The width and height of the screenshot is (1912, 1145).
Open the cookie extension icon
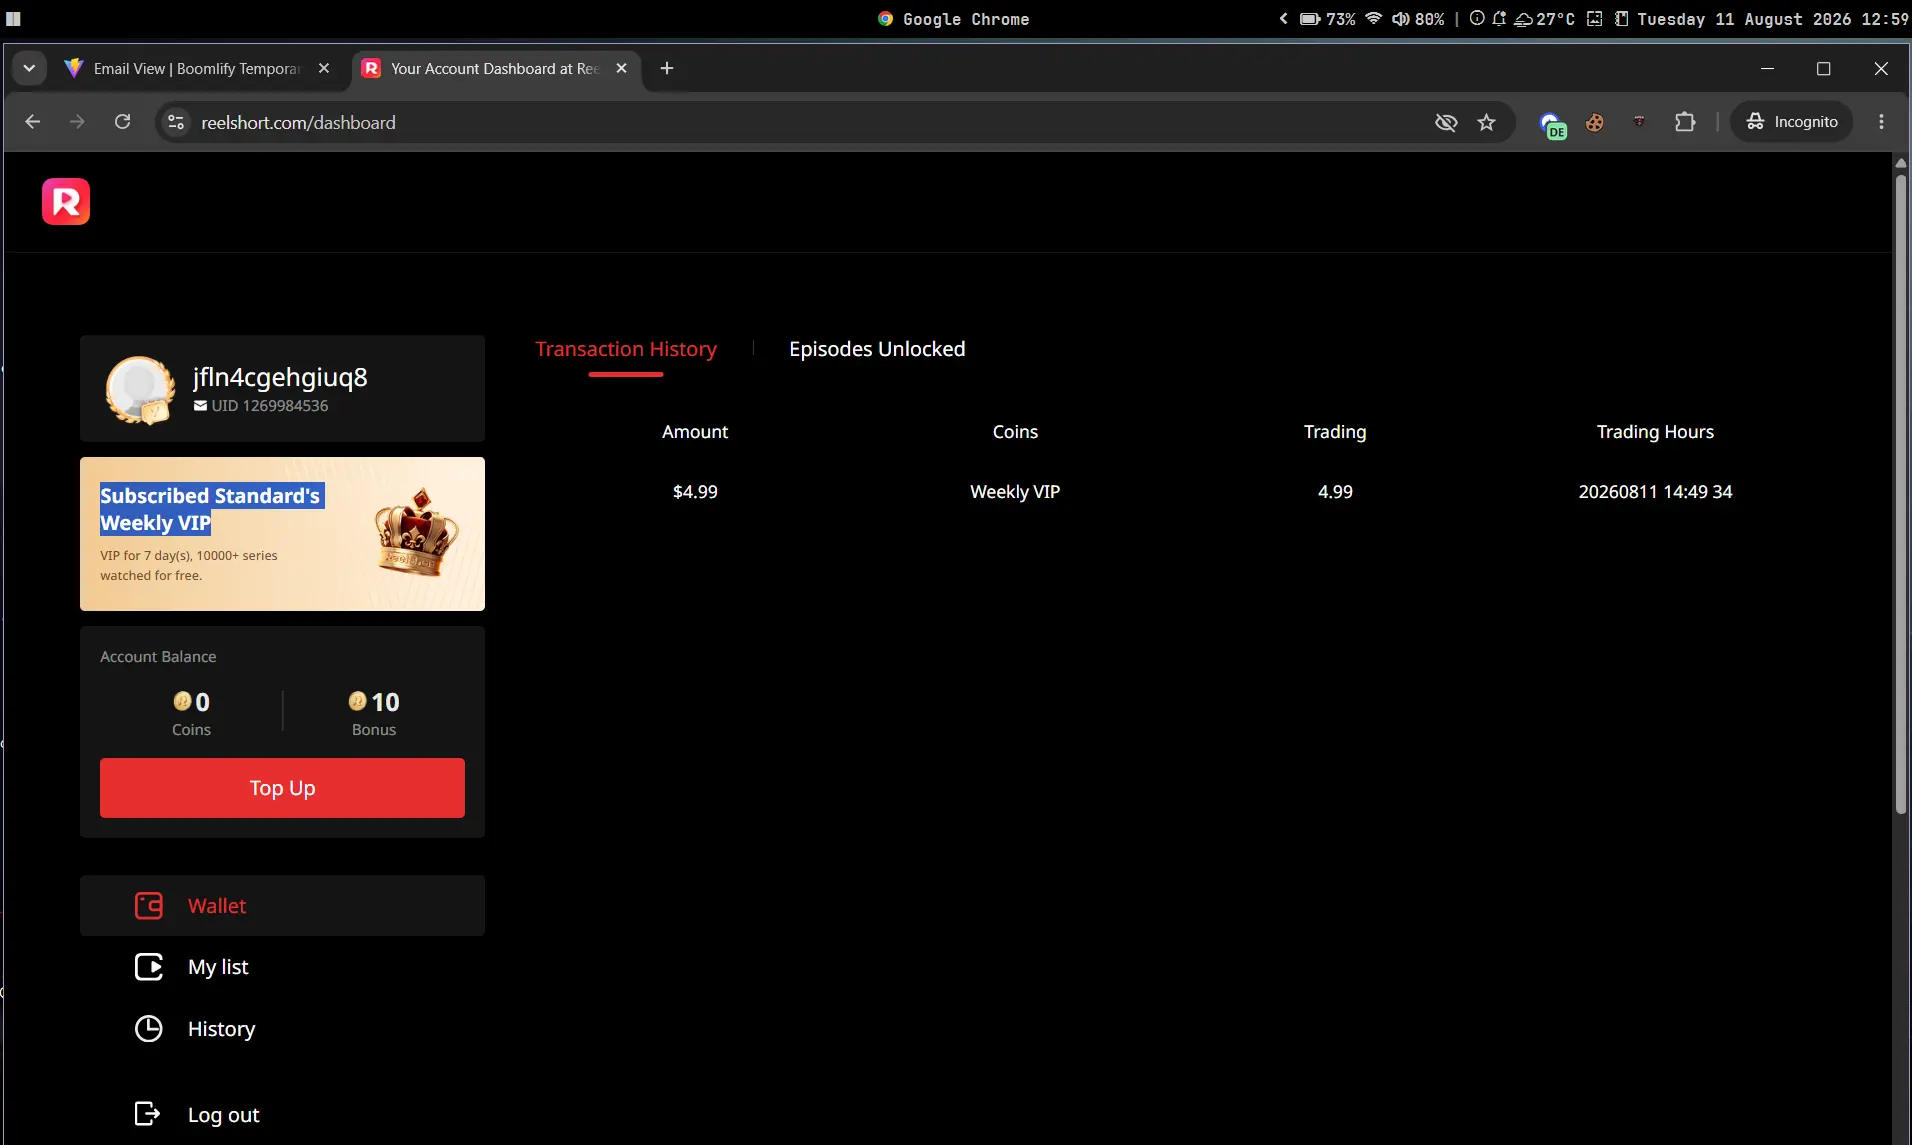1595,122
